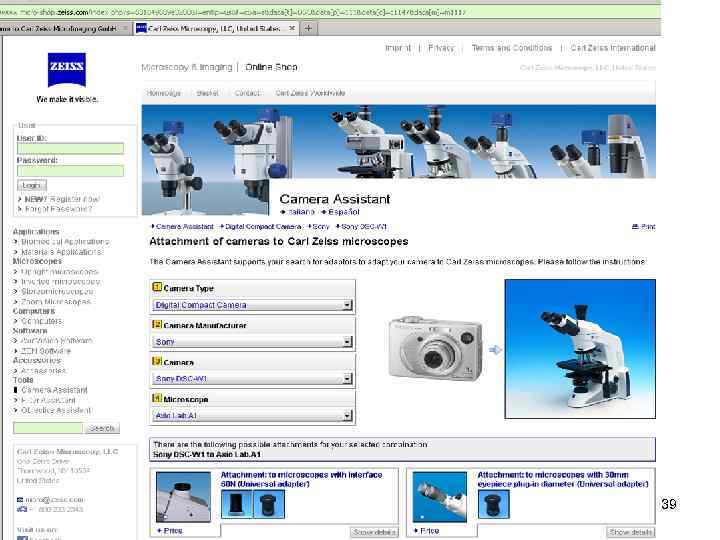
Task: Focus the Password input field
Action: [x=70, y=171]
